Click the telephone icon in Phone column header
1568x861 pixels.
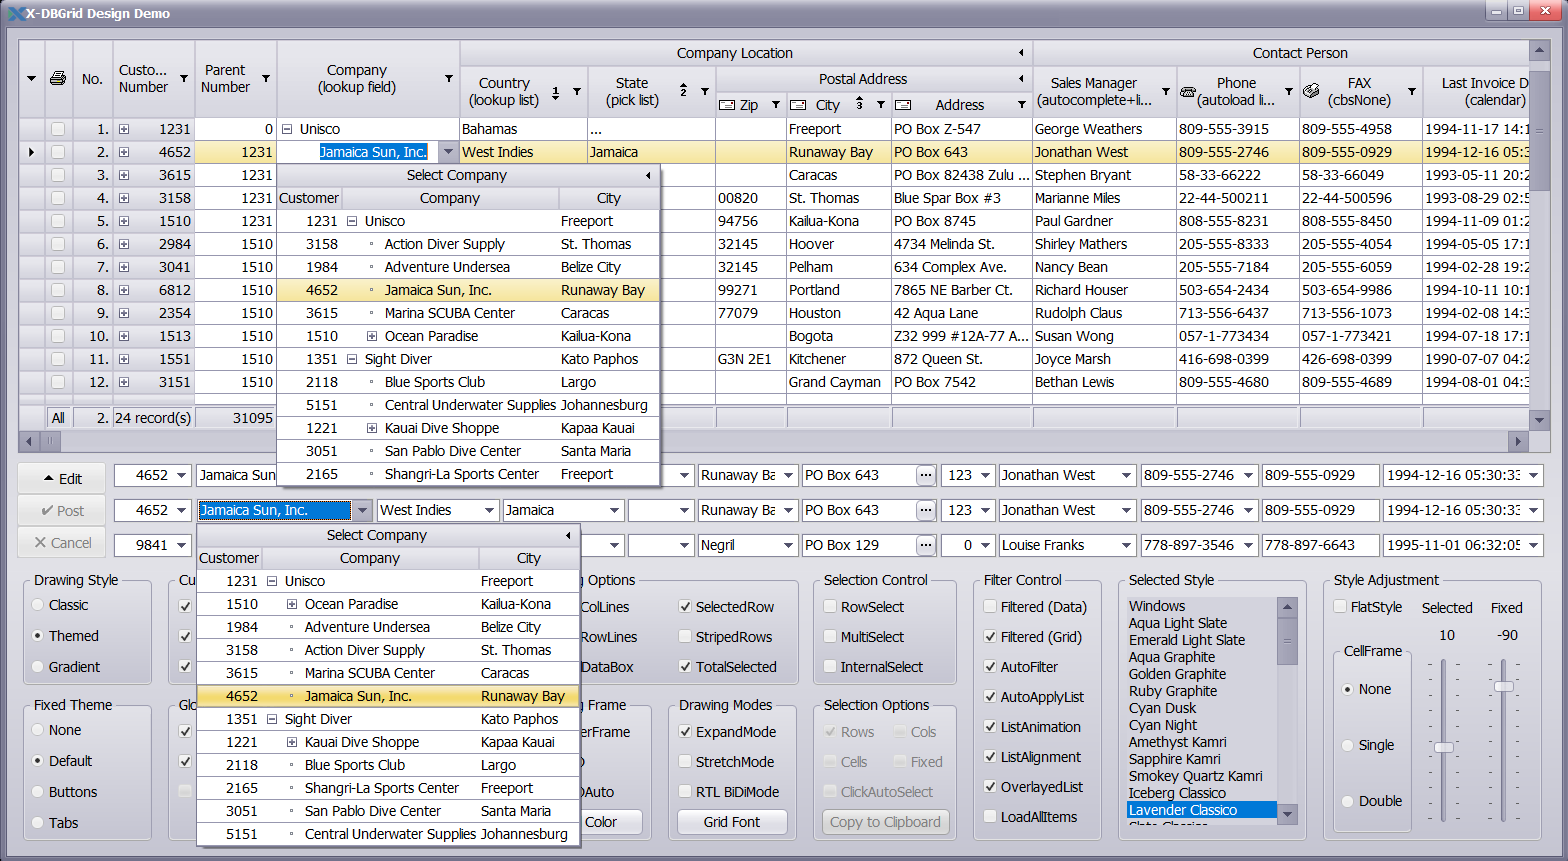coord(1188,91)
